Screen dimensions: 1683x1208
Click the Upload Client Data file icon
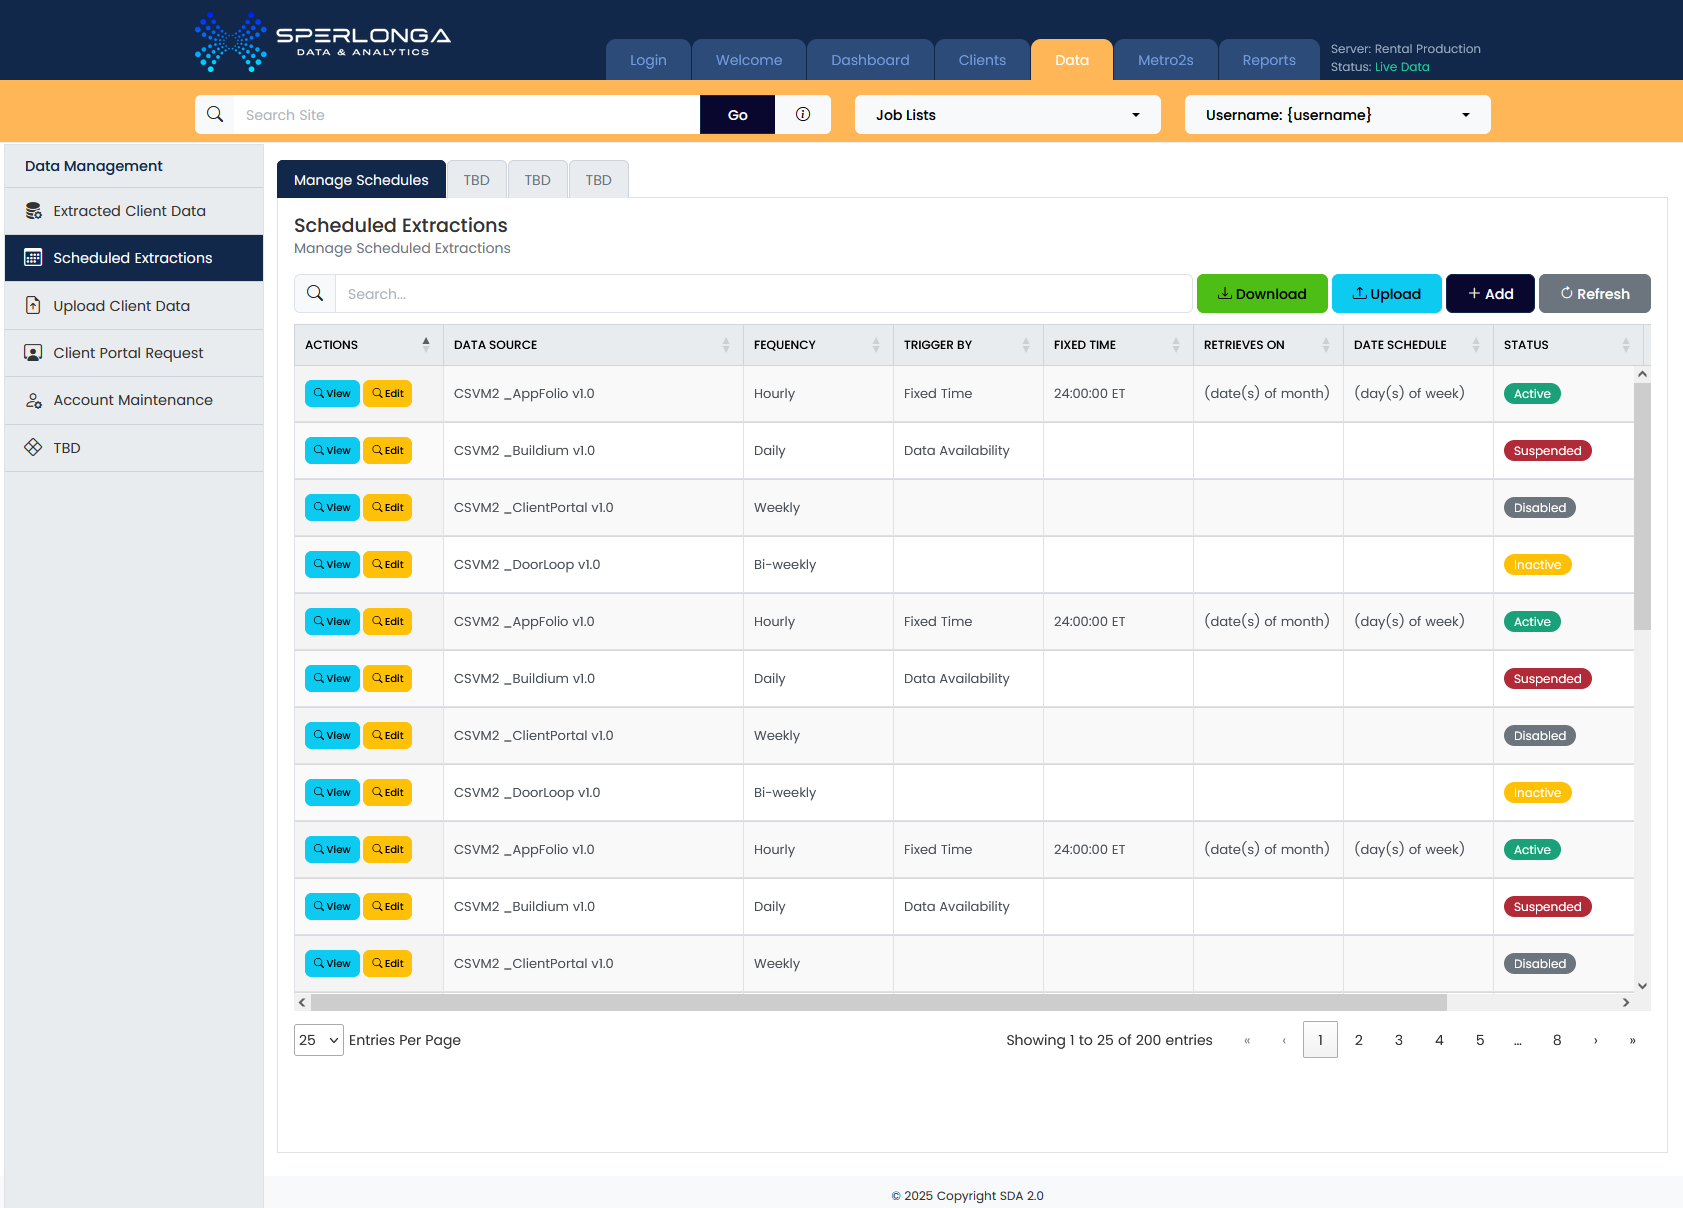[x=33, y=306]
